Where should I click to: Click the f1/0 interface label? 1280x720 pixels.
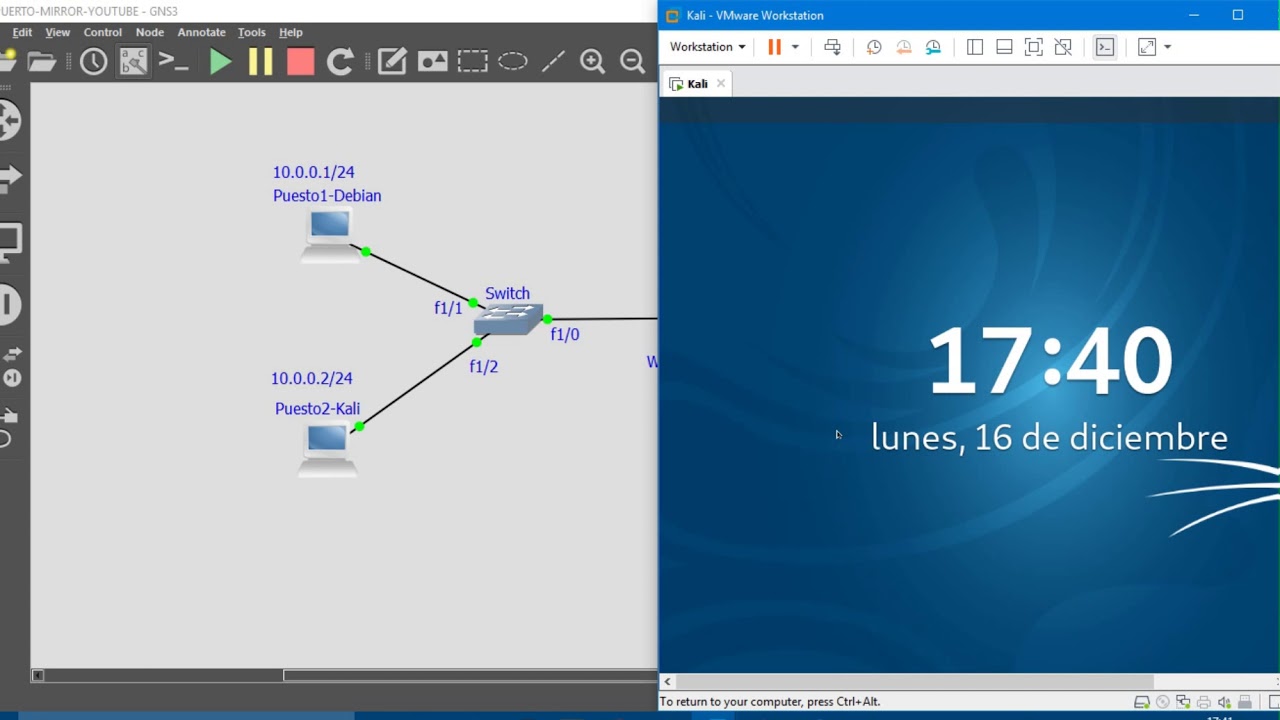[565, 334]
